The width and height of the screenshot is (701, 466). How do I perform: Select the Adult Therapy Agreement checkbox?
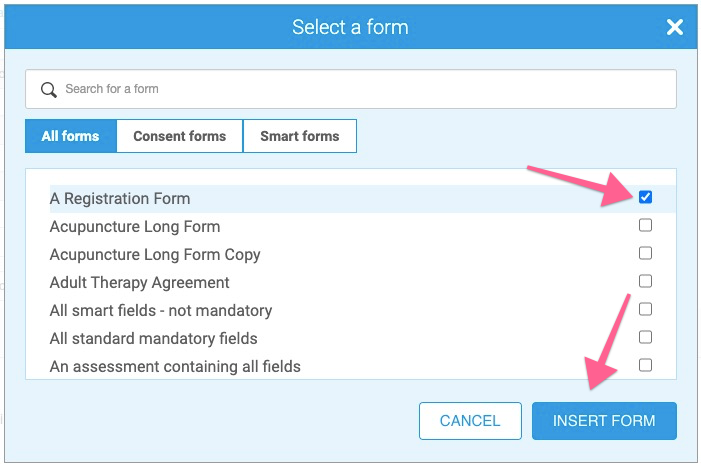pos(645,281)
